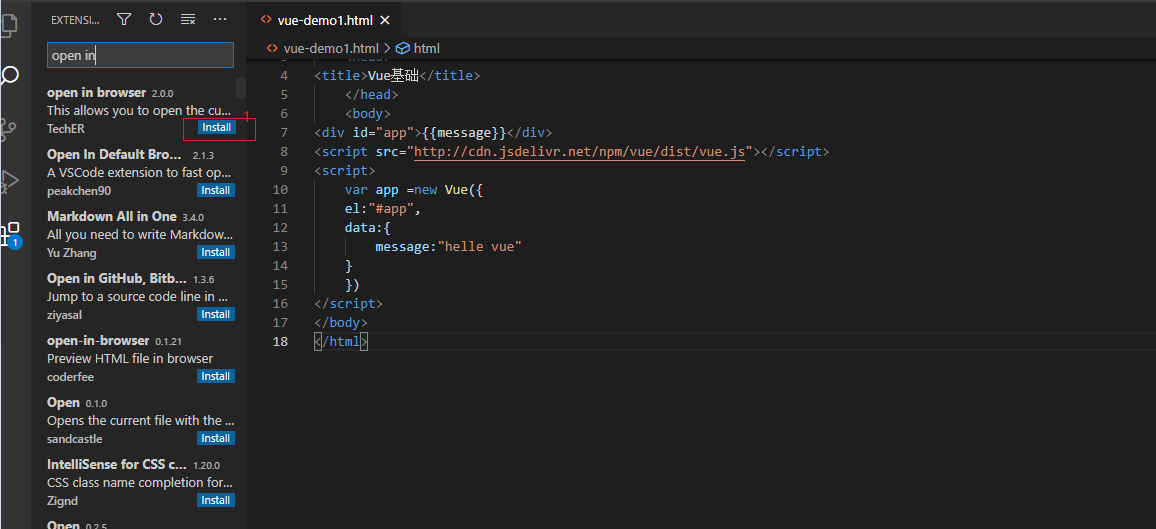1156x529 pixels.
Task: Open Source Control view in activity bar
Action: click(7, 129)
